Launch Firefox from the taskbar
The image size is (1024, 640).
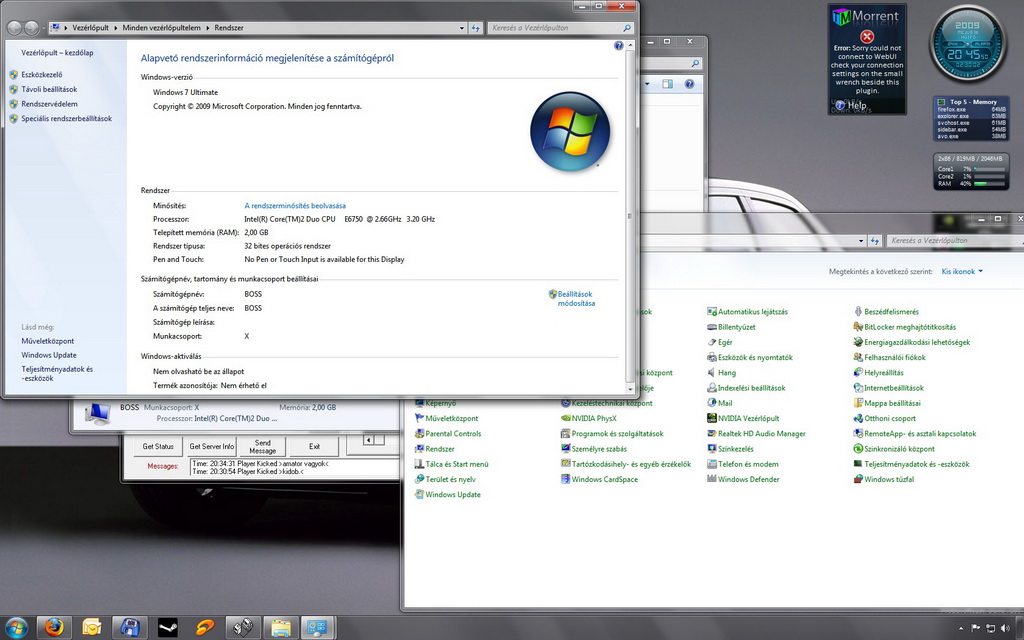click(53, 627)
